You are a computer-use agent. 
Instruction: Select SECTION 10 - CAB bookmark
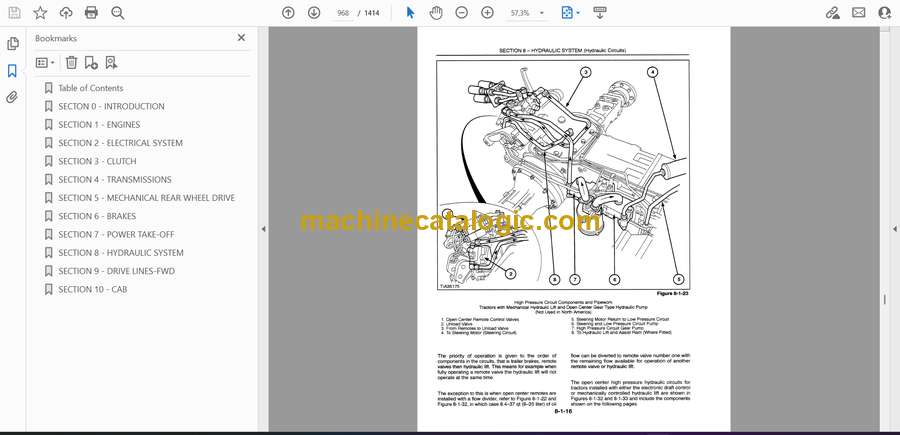click(x=92, y=290)
